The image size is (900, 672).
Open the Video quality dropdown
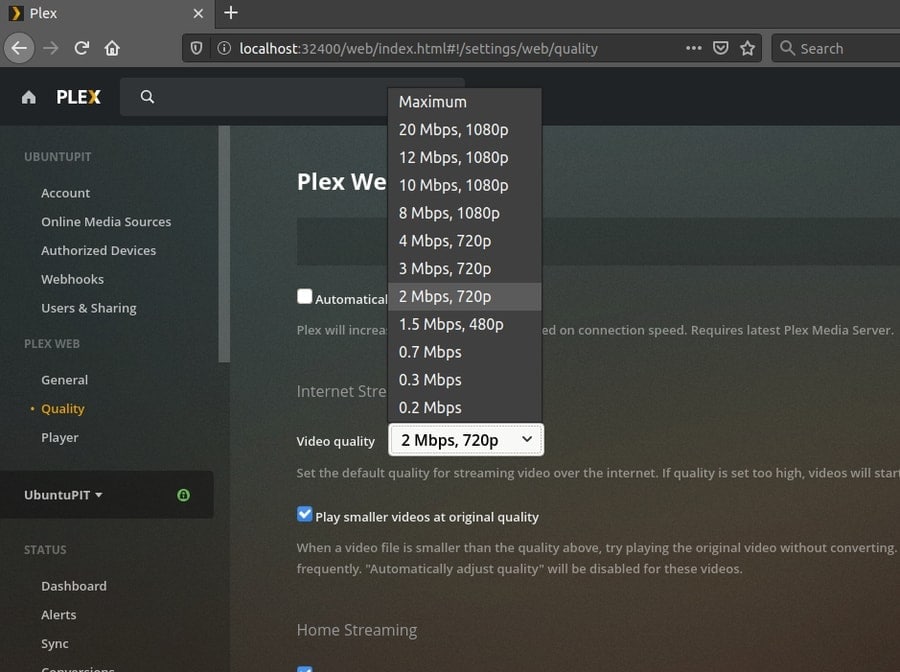(x=466, y=440)
